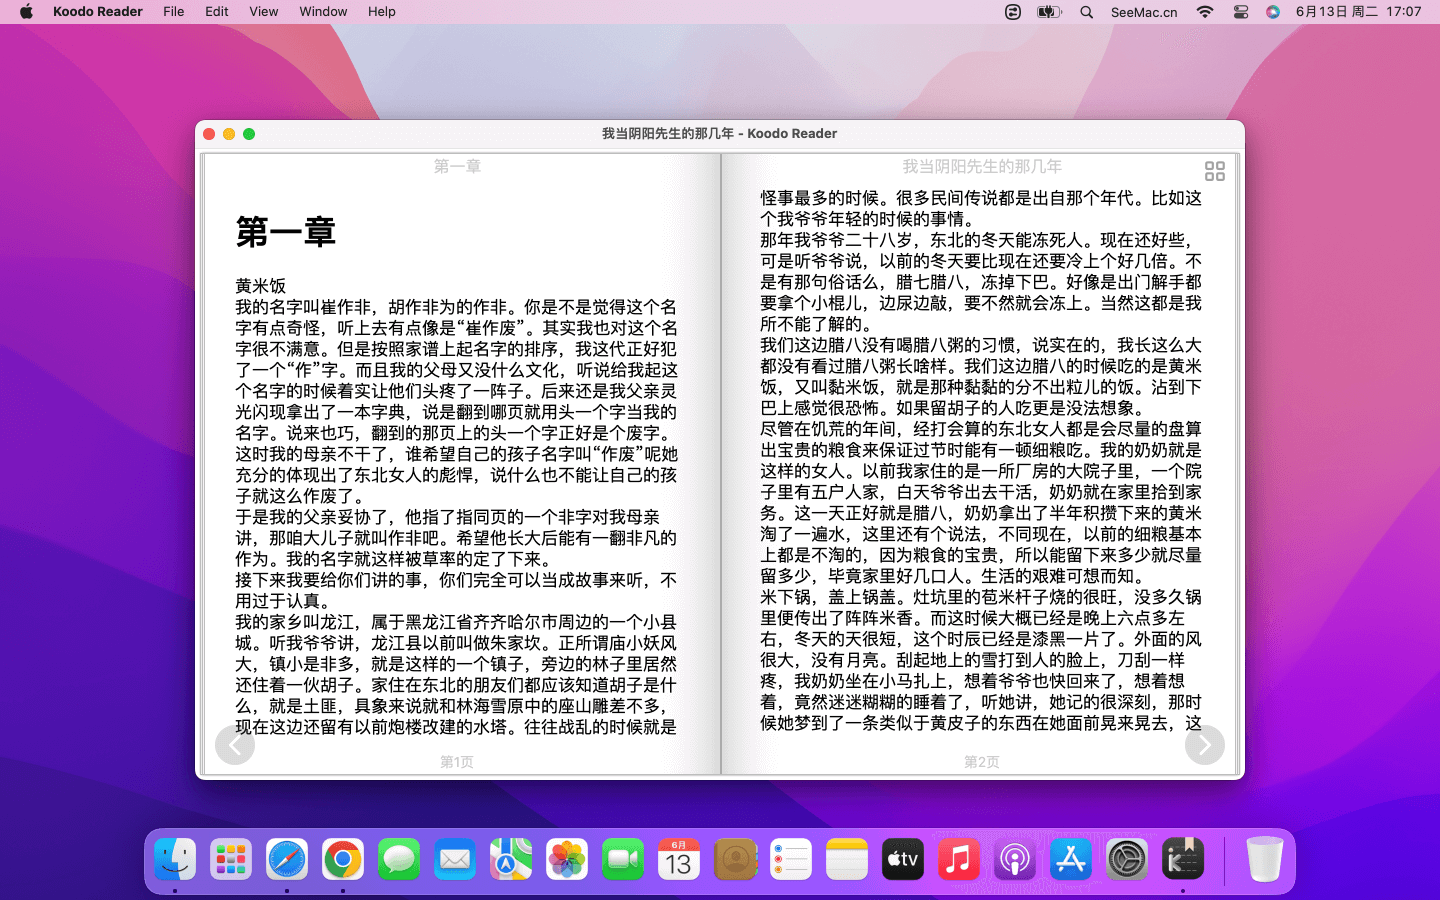Click the Koodo Reader app menu
Viewport: 1440px width, 900px height.
tap(98, 12)
